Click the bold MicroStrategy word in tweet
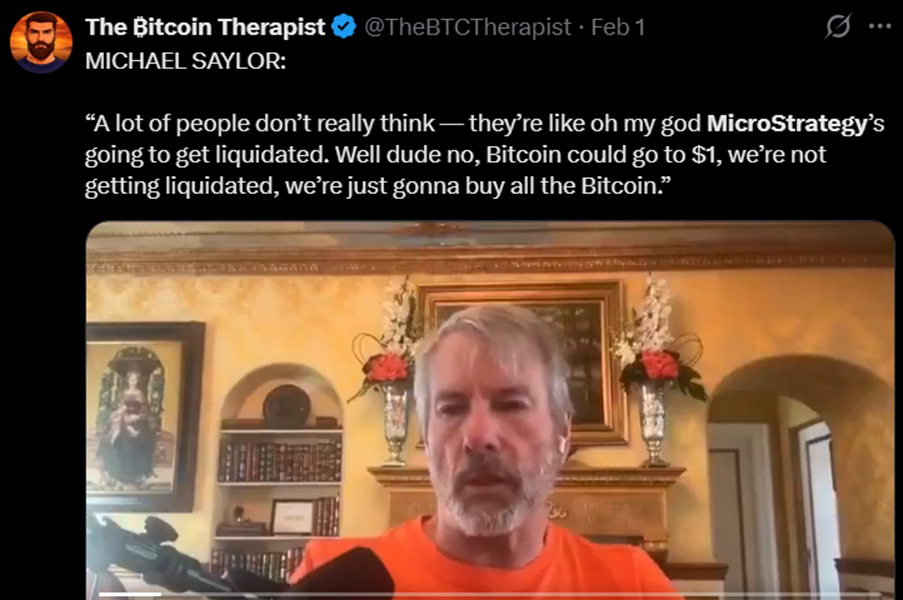903x600 pixels. coord(787,123)
